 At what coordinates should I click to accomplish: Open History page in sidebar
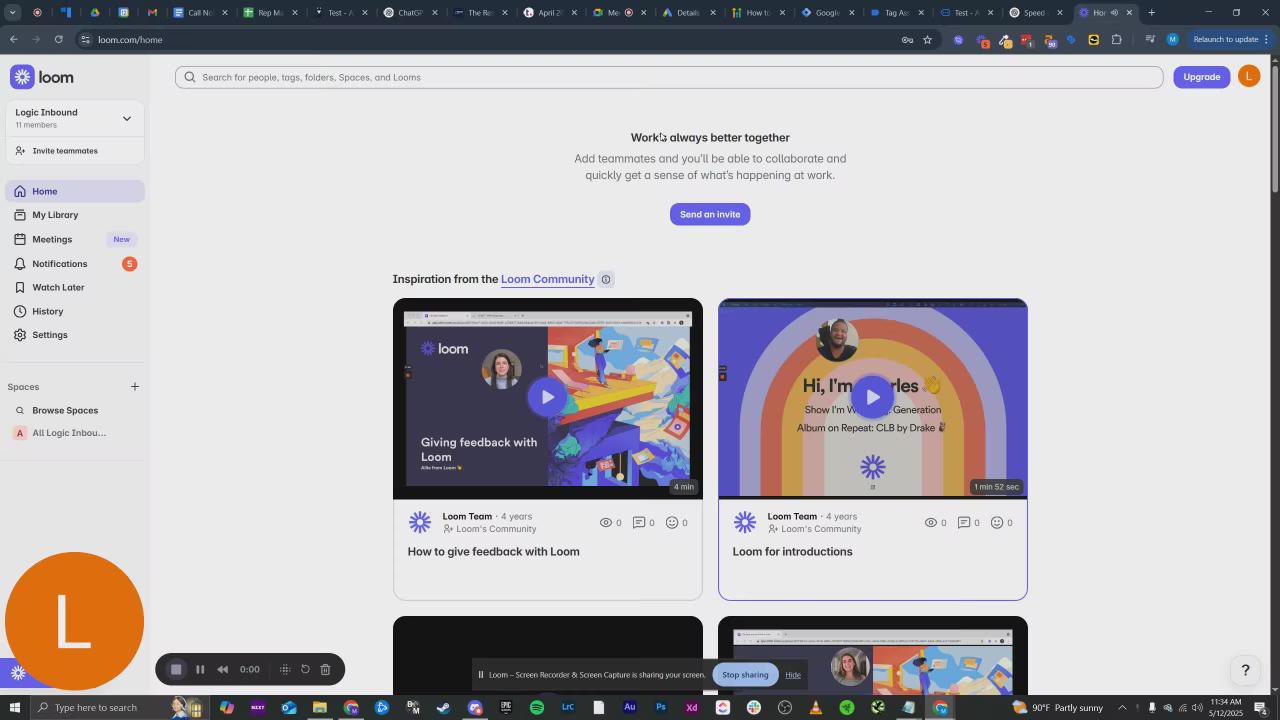click(75, 311)
